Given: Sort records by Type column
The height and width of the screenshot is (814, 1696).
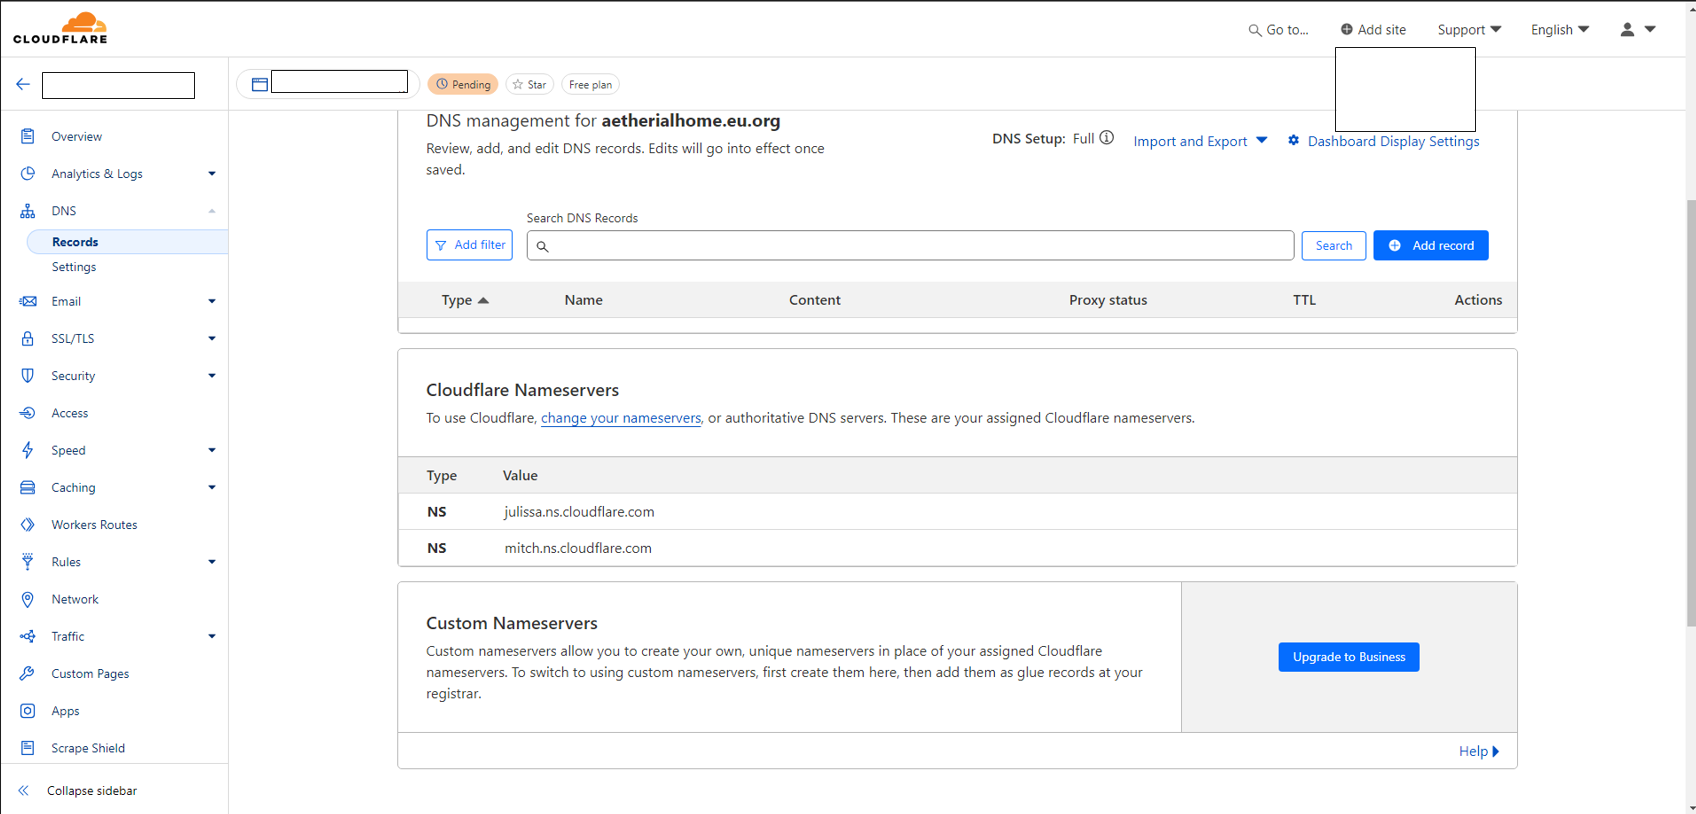Looking at the screenshot, I should [465, 300].
